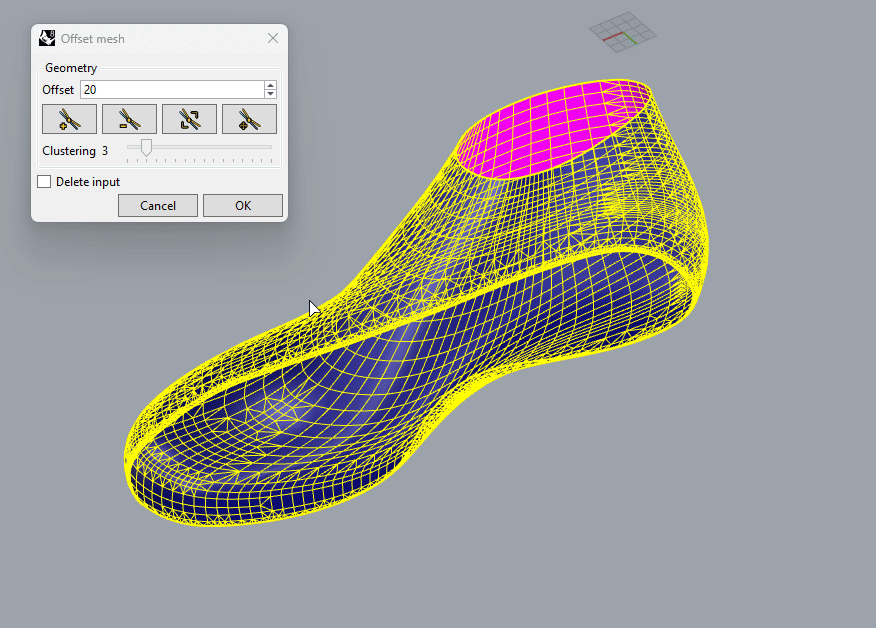876x628 pixels.
Task: Click the Clustering label in the dialog
Action: point(69,151)
